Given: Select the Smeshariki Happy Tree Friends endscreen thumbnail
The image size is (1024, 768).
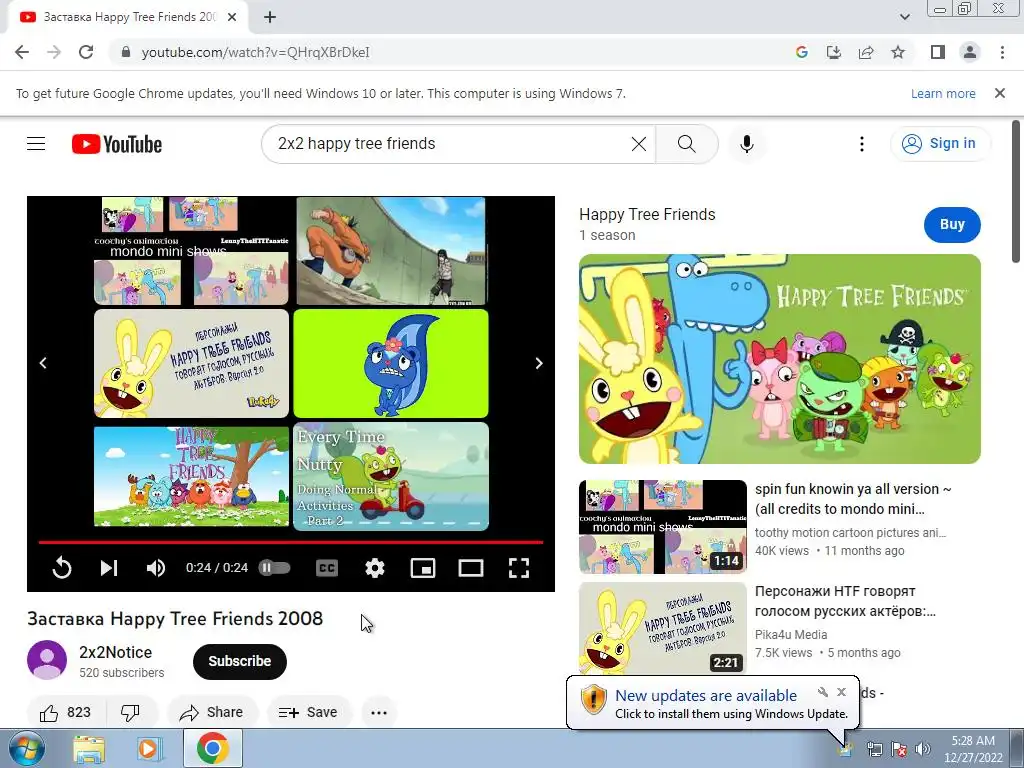Looking at the screenshot, I should tap(191, 476).
